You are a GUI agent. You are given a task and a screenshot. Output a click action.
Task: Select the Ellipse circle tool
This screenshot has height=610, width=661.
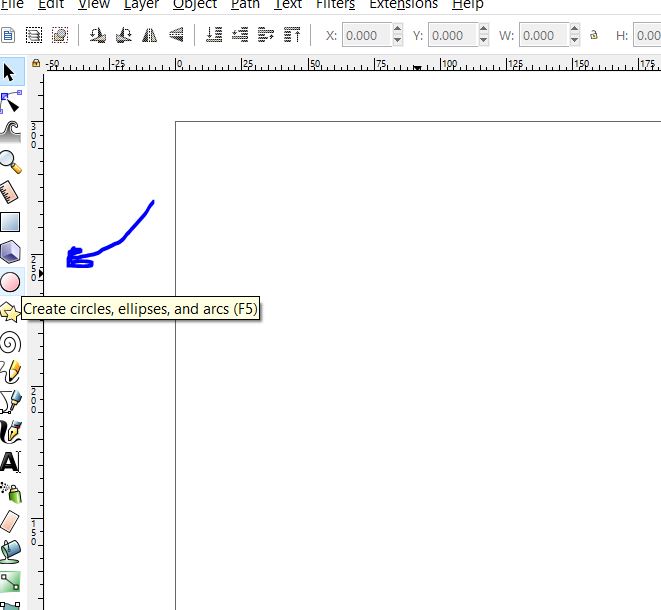(10, 282)
